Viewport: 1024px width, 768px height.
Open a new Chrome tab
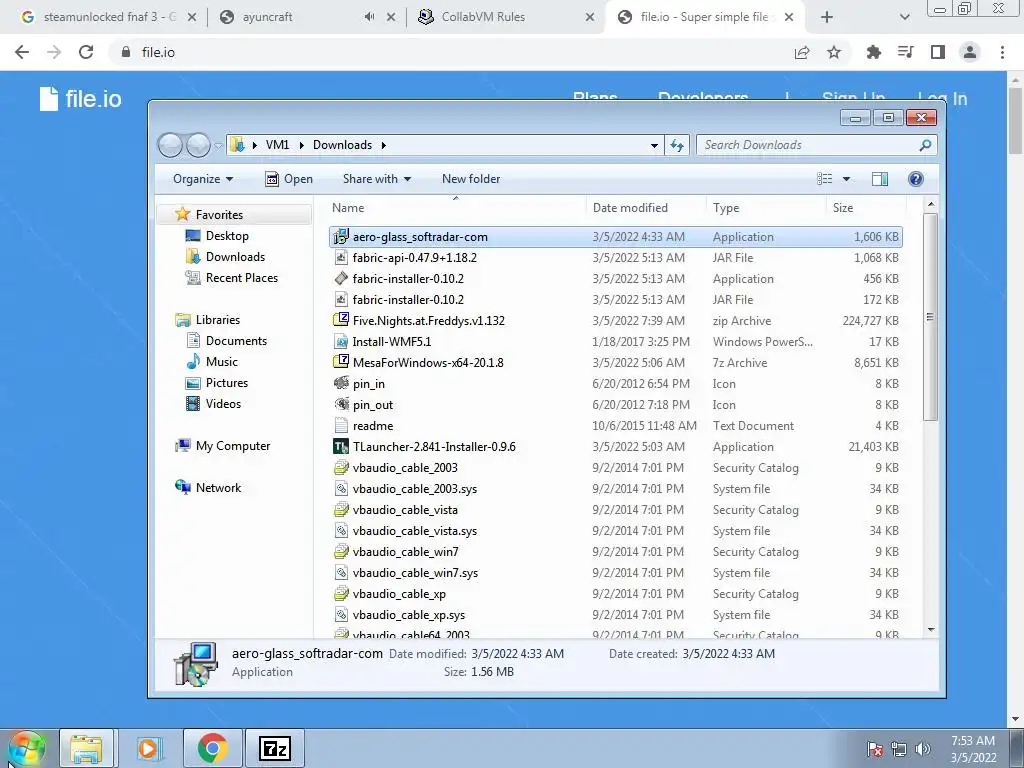[x=827, y=17]
